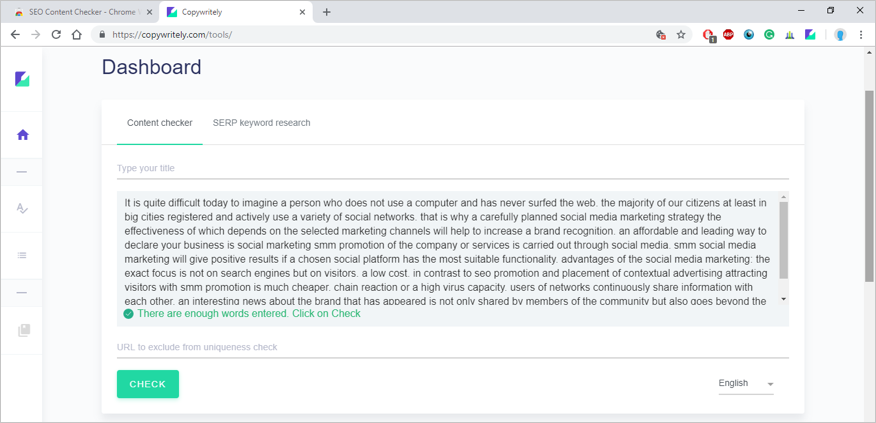Reload the current page
Image resolution: width=876 pixels, height=423 pixels.
(56, 34)
